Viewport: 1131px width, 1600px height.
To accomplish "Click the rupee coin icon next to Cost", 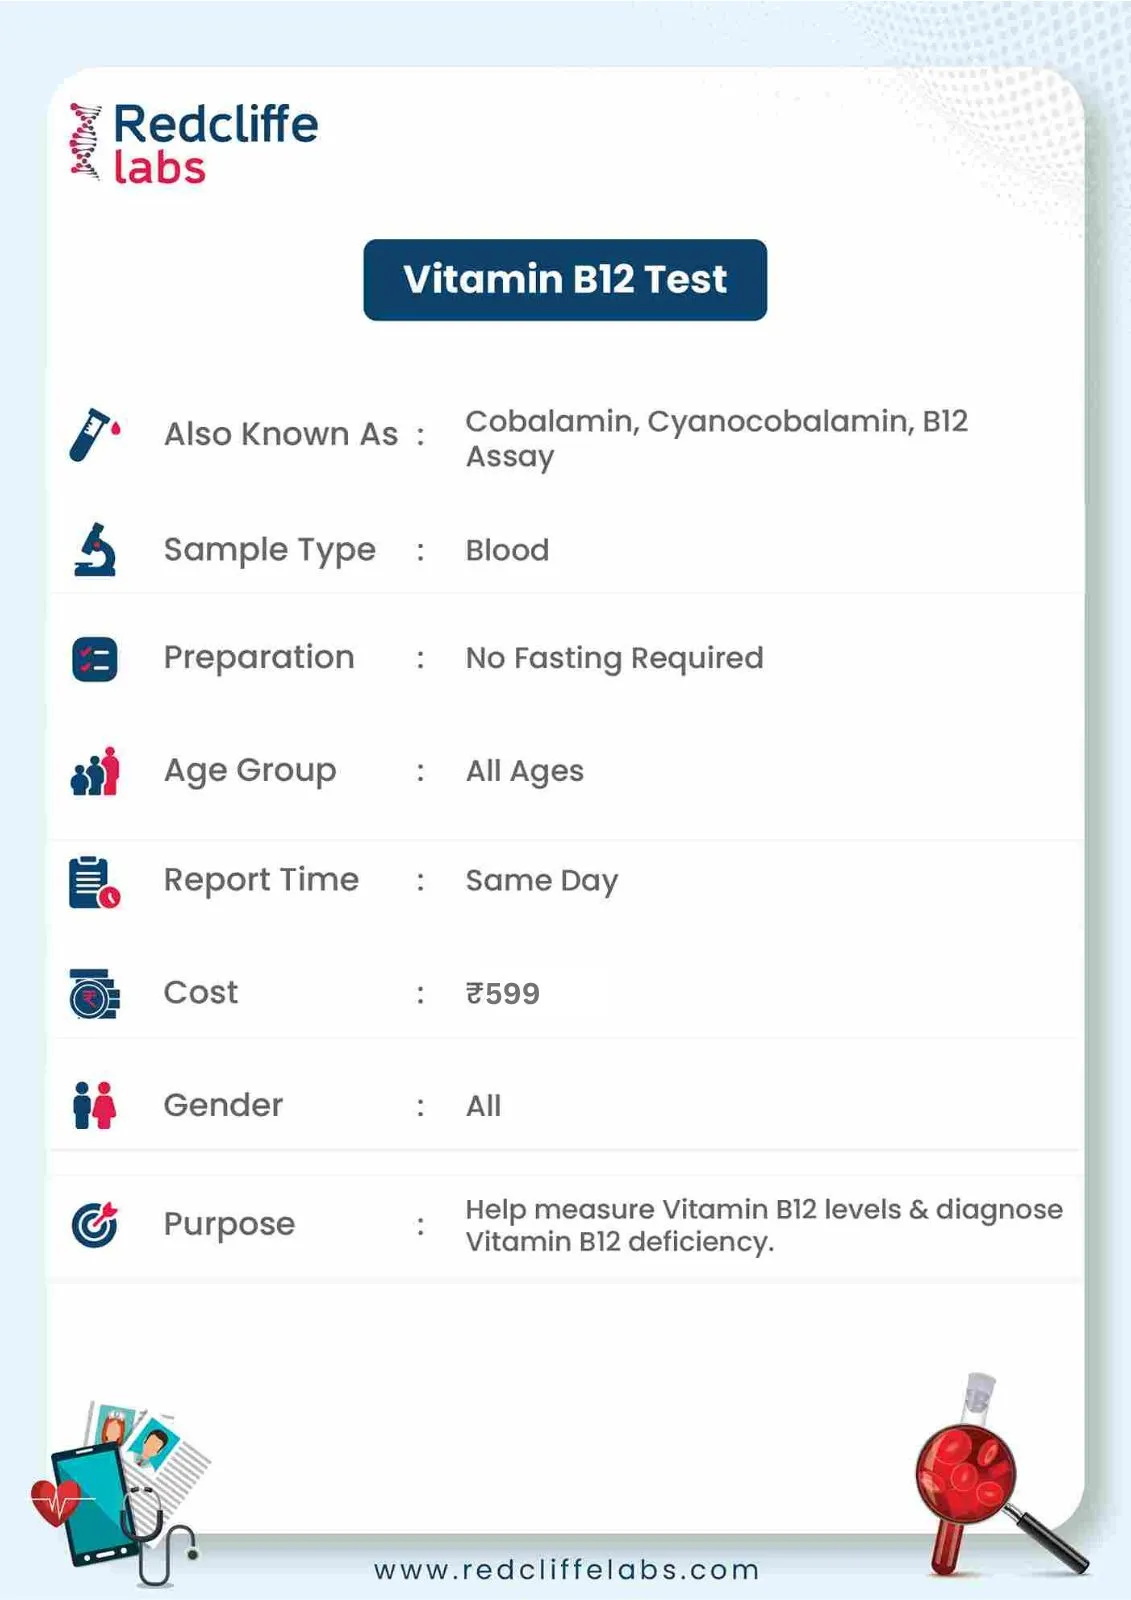I will [x=95, y=993].
